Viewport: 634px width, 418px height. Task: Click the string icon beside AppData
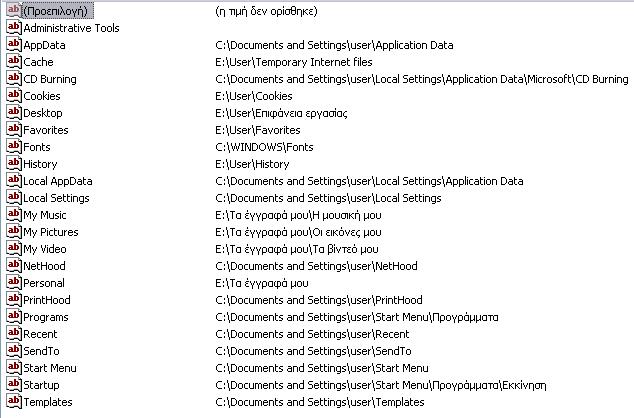coord(14,44)
